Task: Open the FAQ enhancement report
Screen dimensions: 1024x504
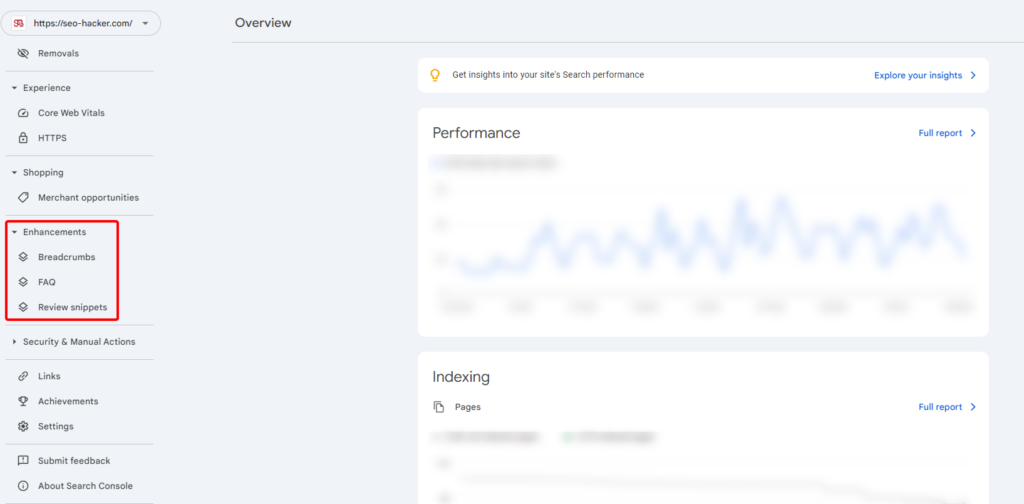Action: coord(47,282)
